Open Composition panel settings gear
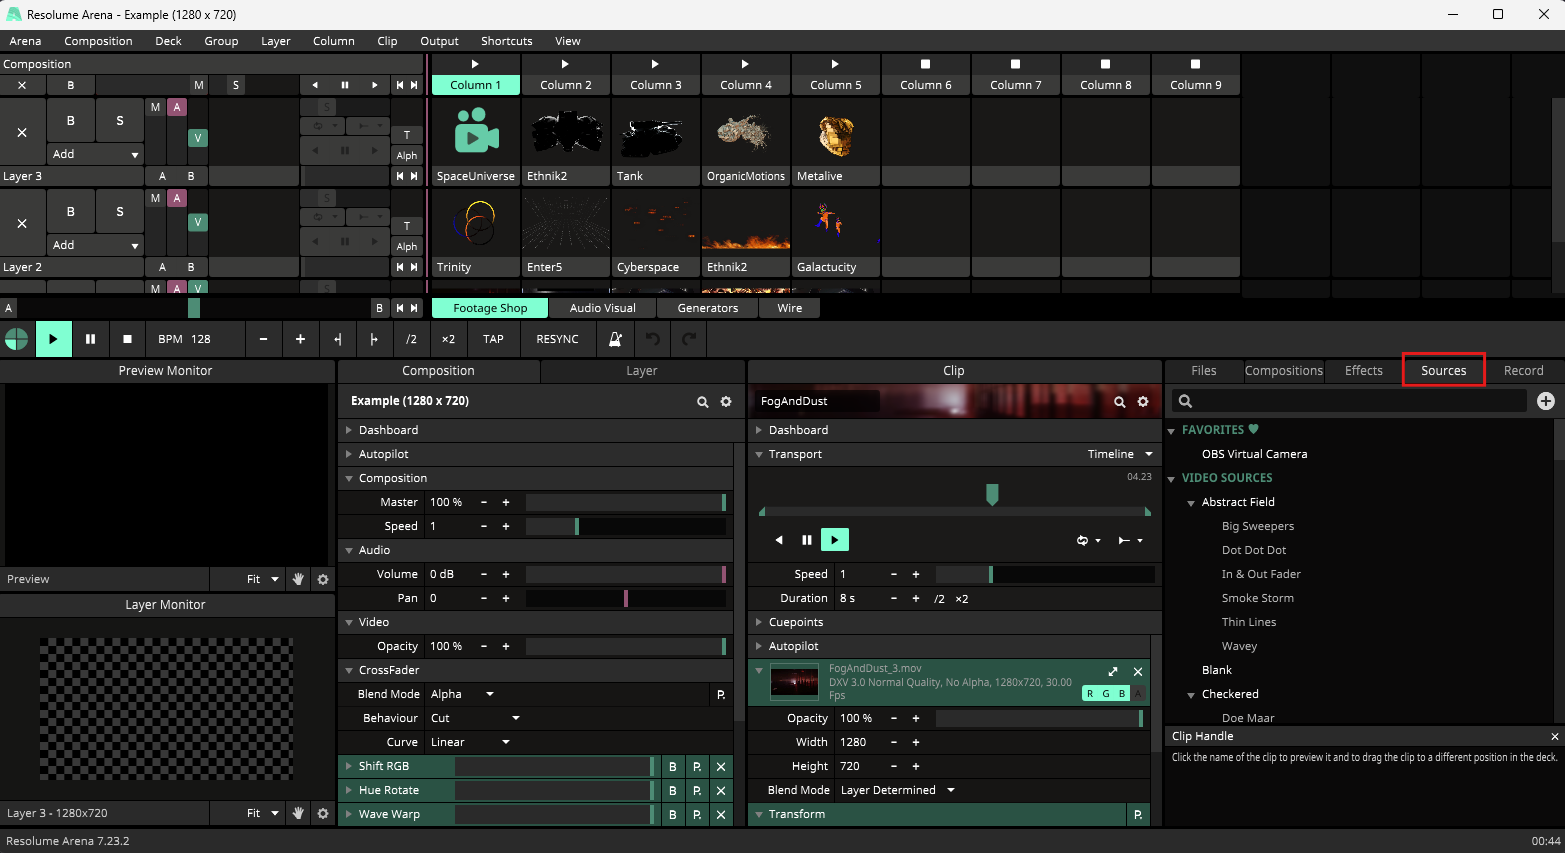Screen dimensions: 1565x853 pyautogui.click(x=726, y=401)
